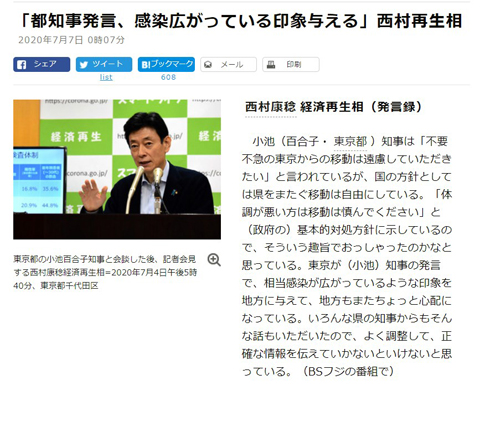This screenshot has height=422, width=480.
Task: Click the Twitter bird icon
Action: coord(84,65)
